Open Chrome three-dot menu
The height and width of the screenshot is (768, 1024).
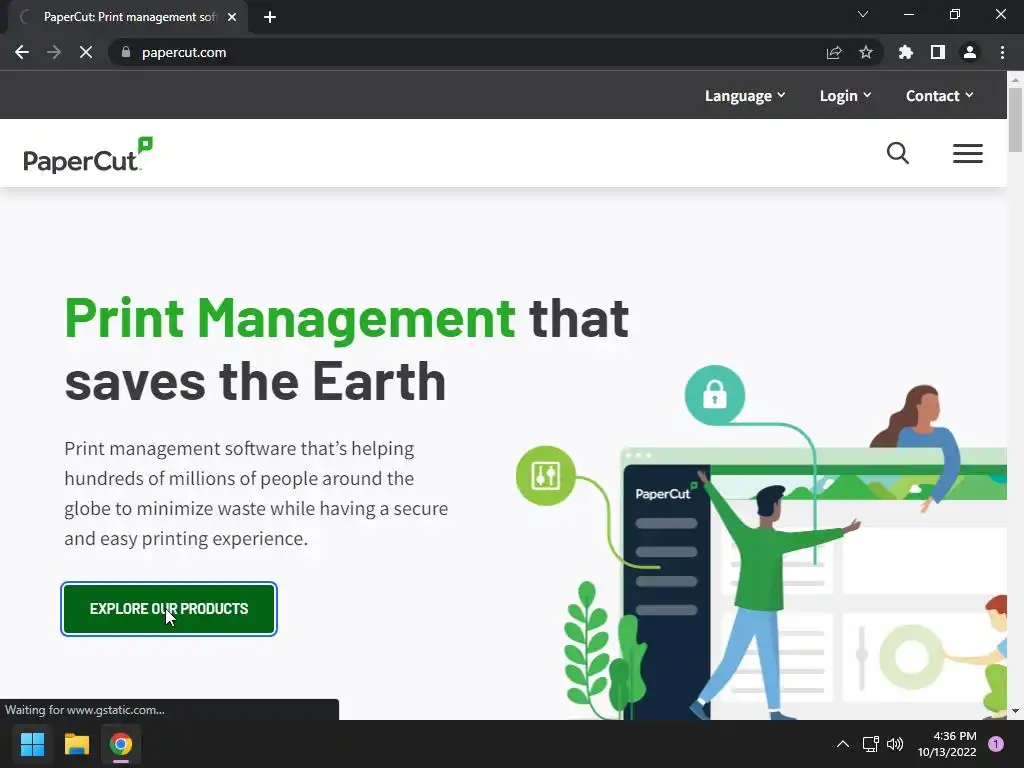pyautogui.click(x=1002, y=52)
